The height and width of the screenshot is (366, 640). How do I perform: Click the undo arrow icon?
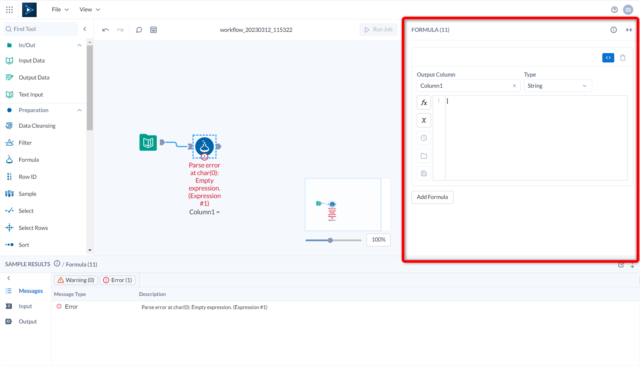point(105,30)
